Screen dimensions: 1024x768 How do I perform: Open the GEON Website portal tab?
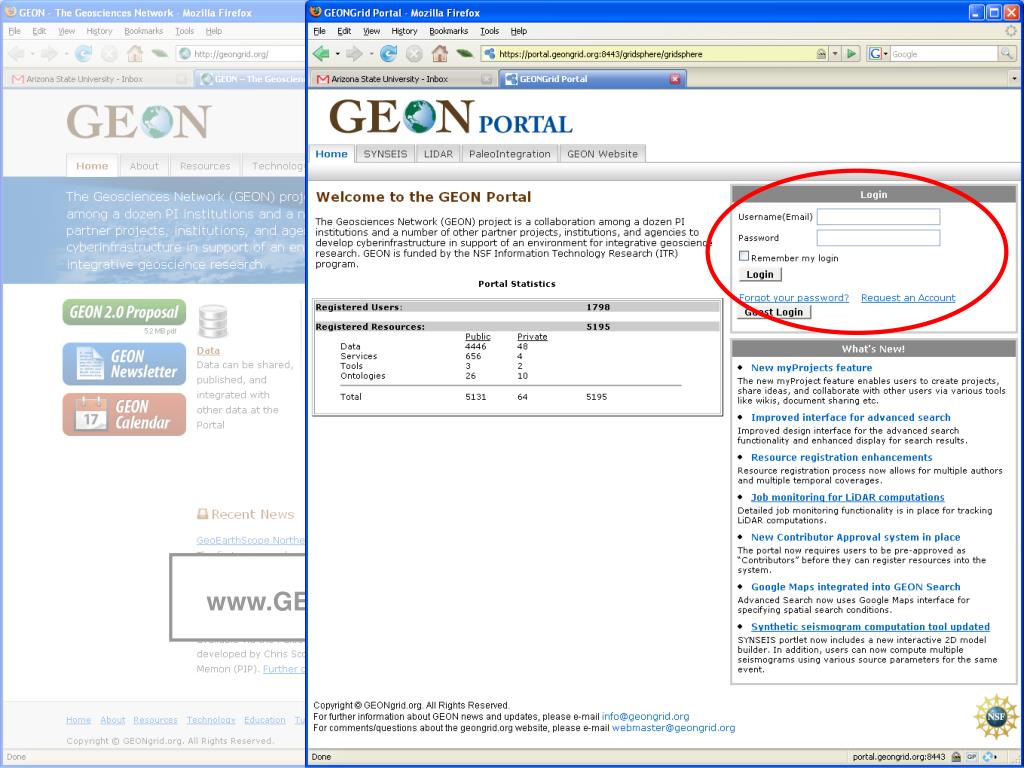click(x=602, y=153)
